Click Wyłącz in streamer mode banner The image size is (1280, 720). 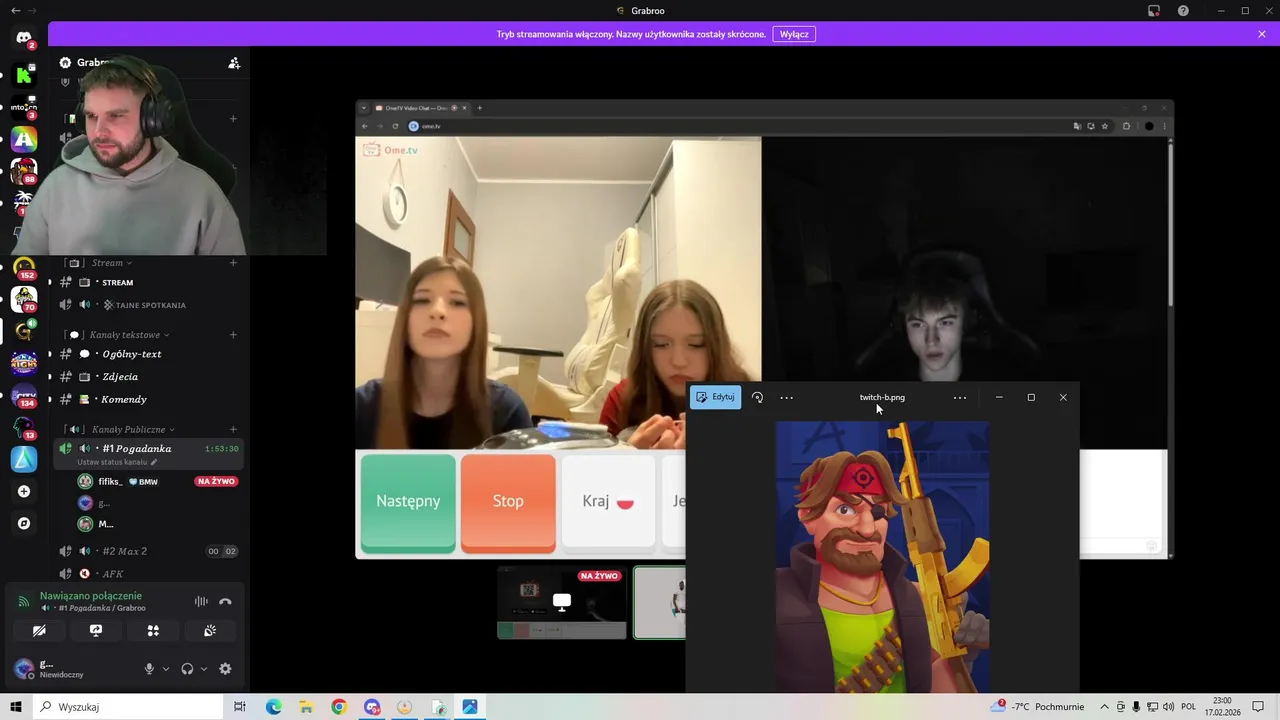(794, 34)
